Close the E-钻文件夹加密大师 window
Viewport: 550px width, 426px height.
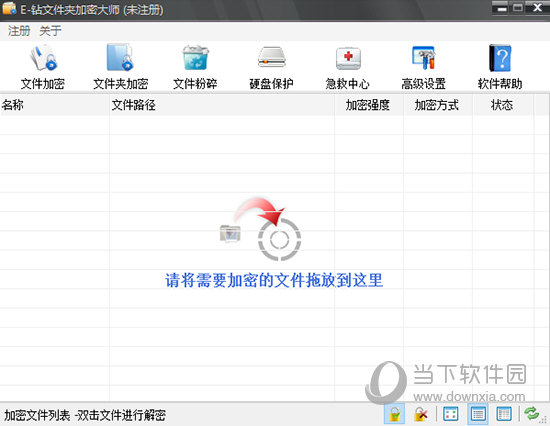(537, 8)
